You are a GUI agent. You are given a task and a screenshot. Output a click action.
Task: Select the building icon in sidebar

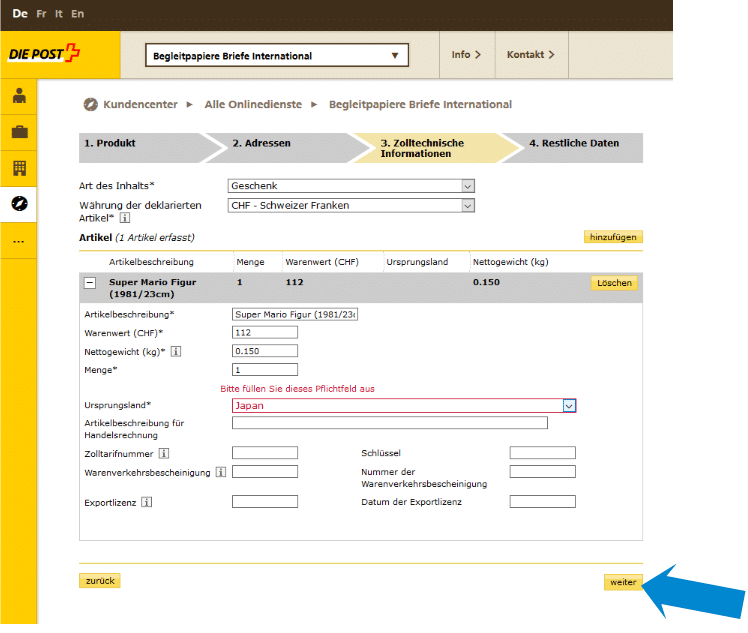pyautogui.click(x=19, y=167)
